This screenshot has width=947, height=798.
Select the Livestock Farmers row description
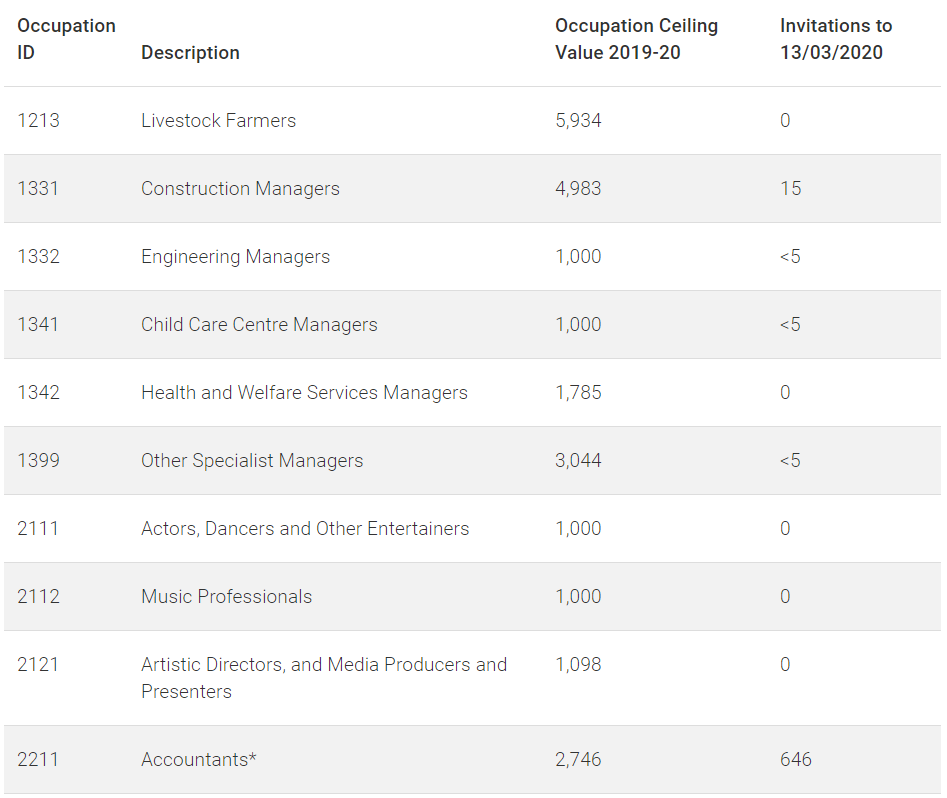(219, 120)
